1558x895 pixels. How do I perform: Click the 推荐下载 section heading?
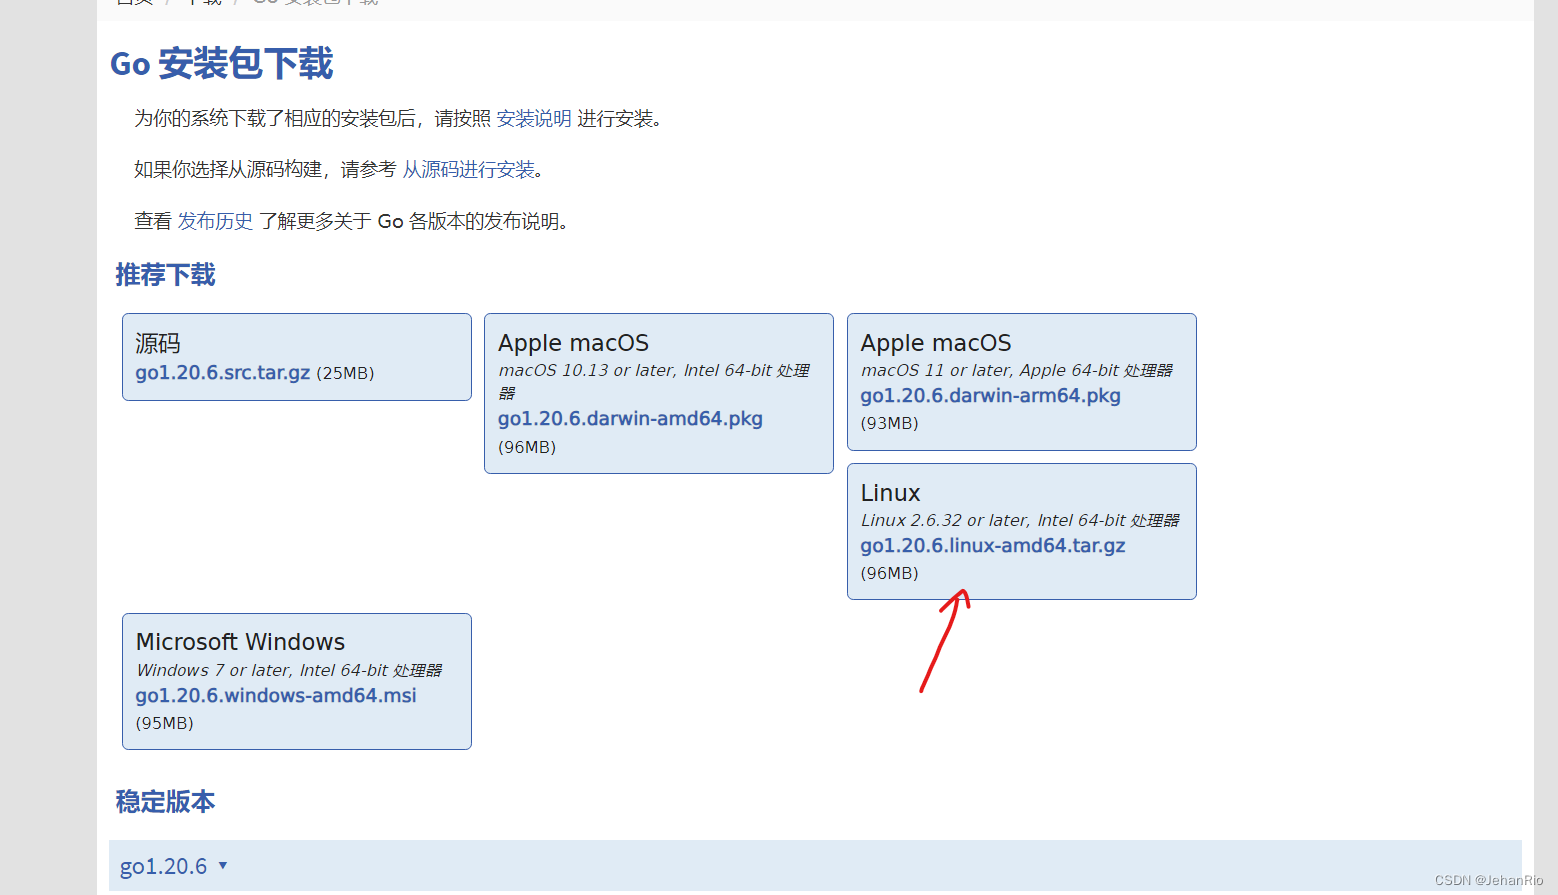[x=165, y=275]
